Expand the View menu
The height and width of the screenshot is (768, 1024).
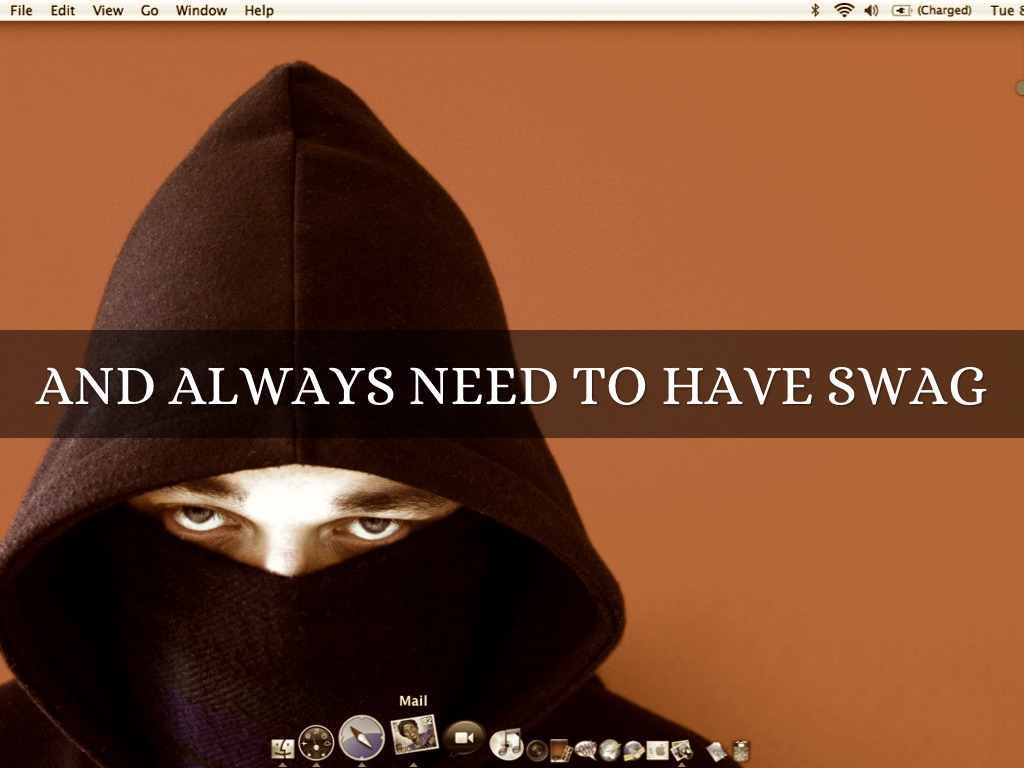click(108, 10)
